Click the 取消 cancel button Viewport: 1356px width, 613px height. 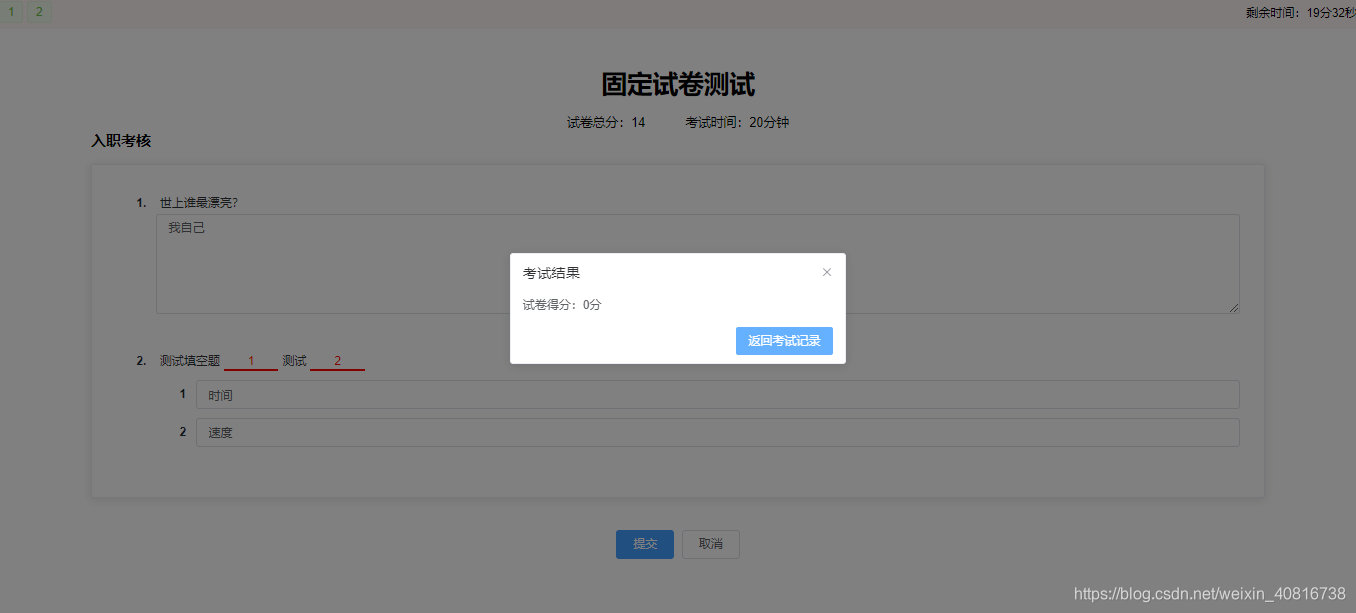(x=710, y=544)
